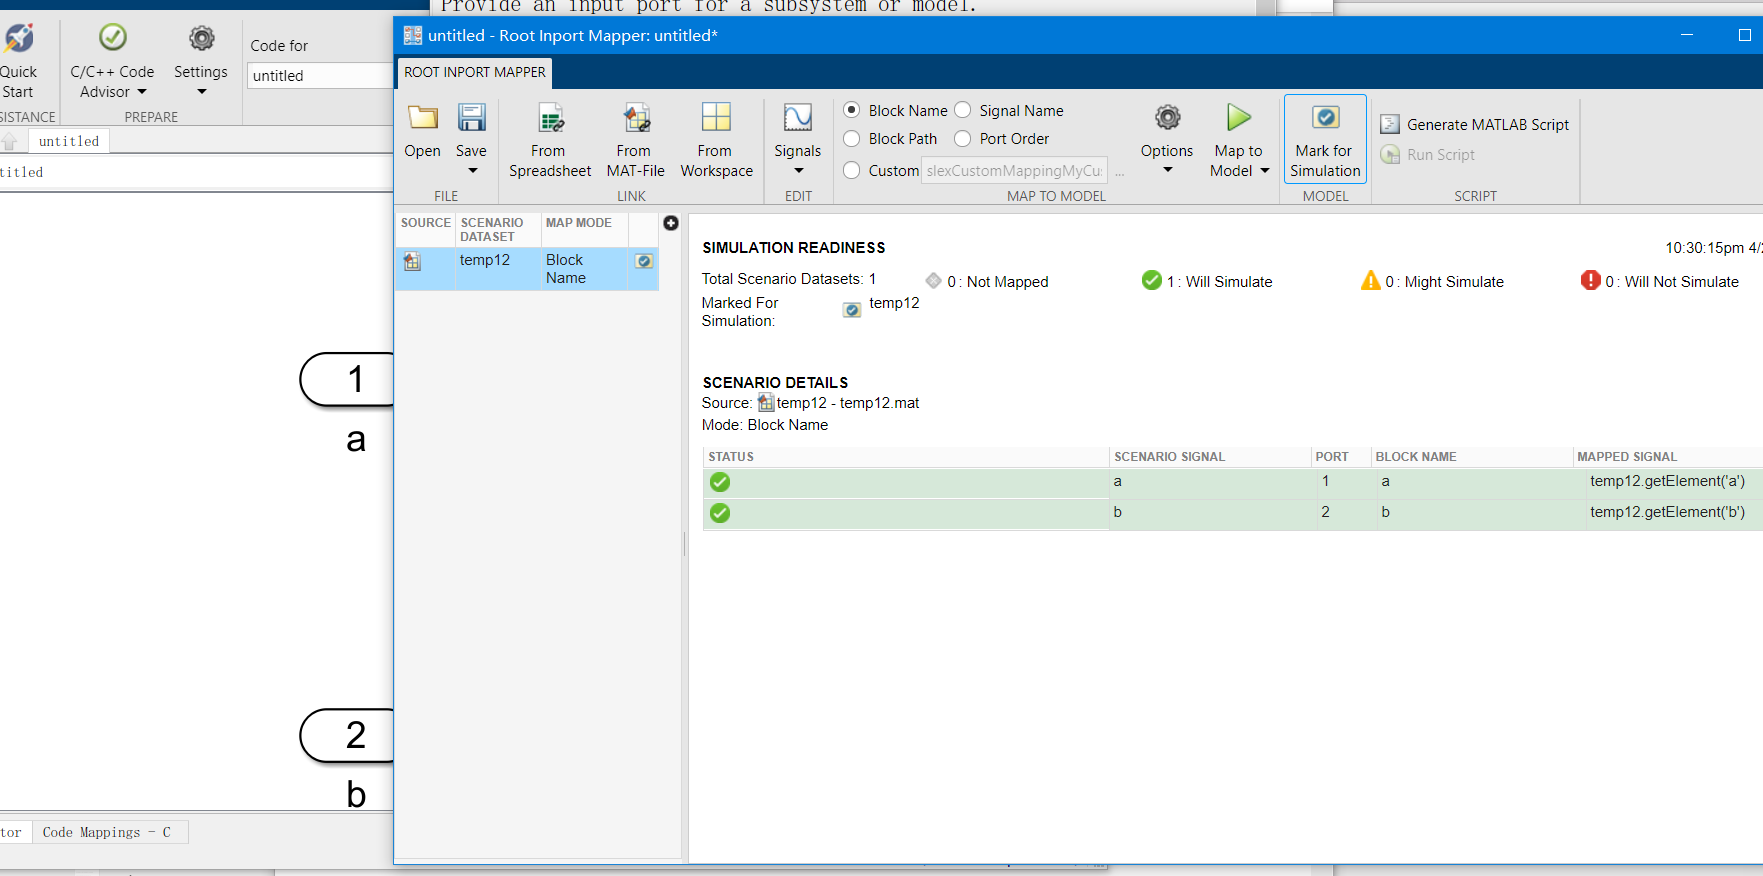
Task: Toggle Mark for Simulation button
Action: tap(1325, 139)
